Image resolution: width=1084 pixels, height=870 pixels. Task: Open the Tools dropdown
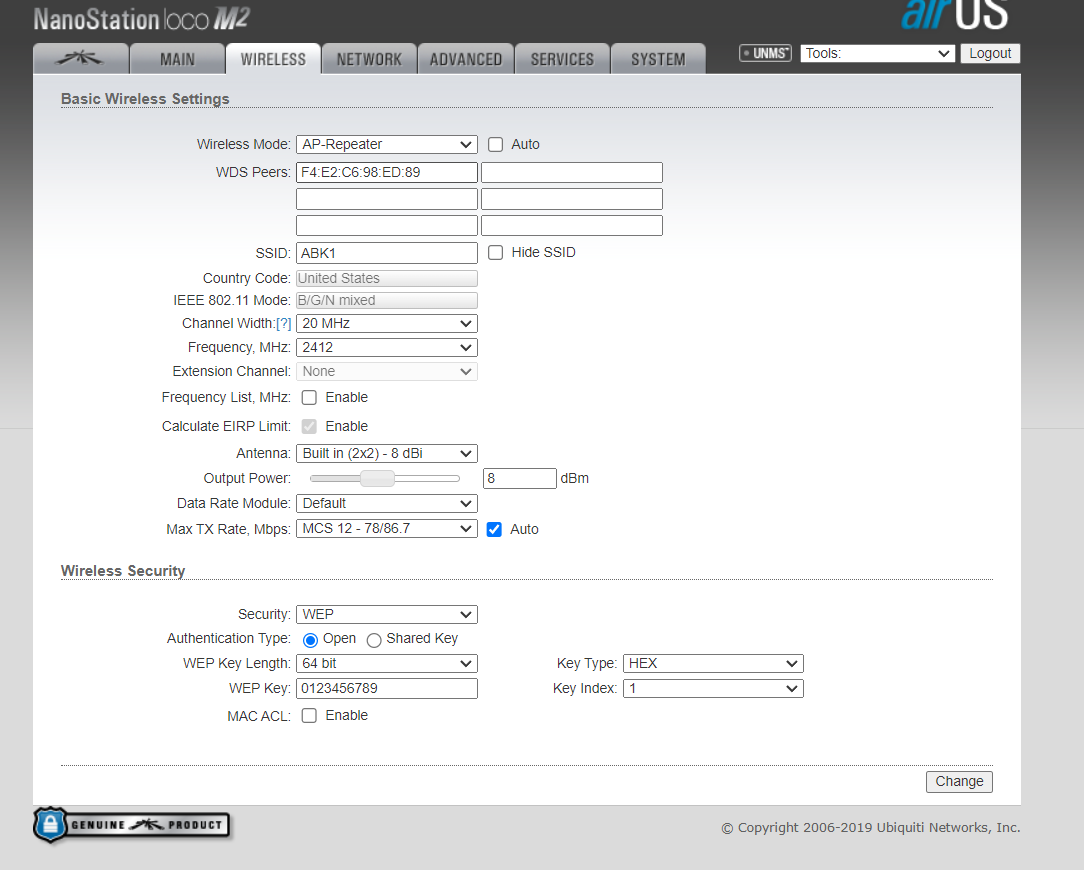878,53
